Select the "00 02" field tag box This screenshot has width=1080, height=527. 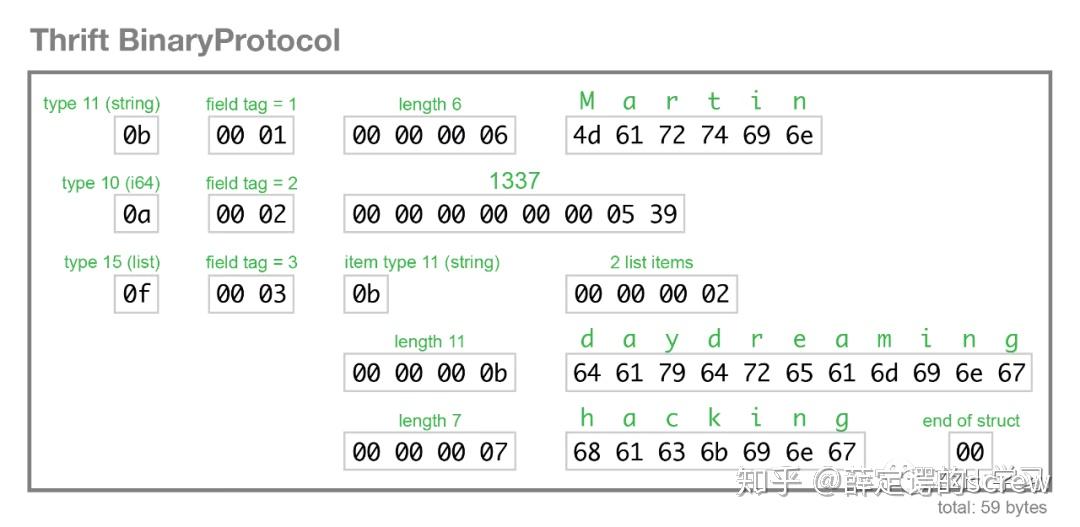click(251, 214)
